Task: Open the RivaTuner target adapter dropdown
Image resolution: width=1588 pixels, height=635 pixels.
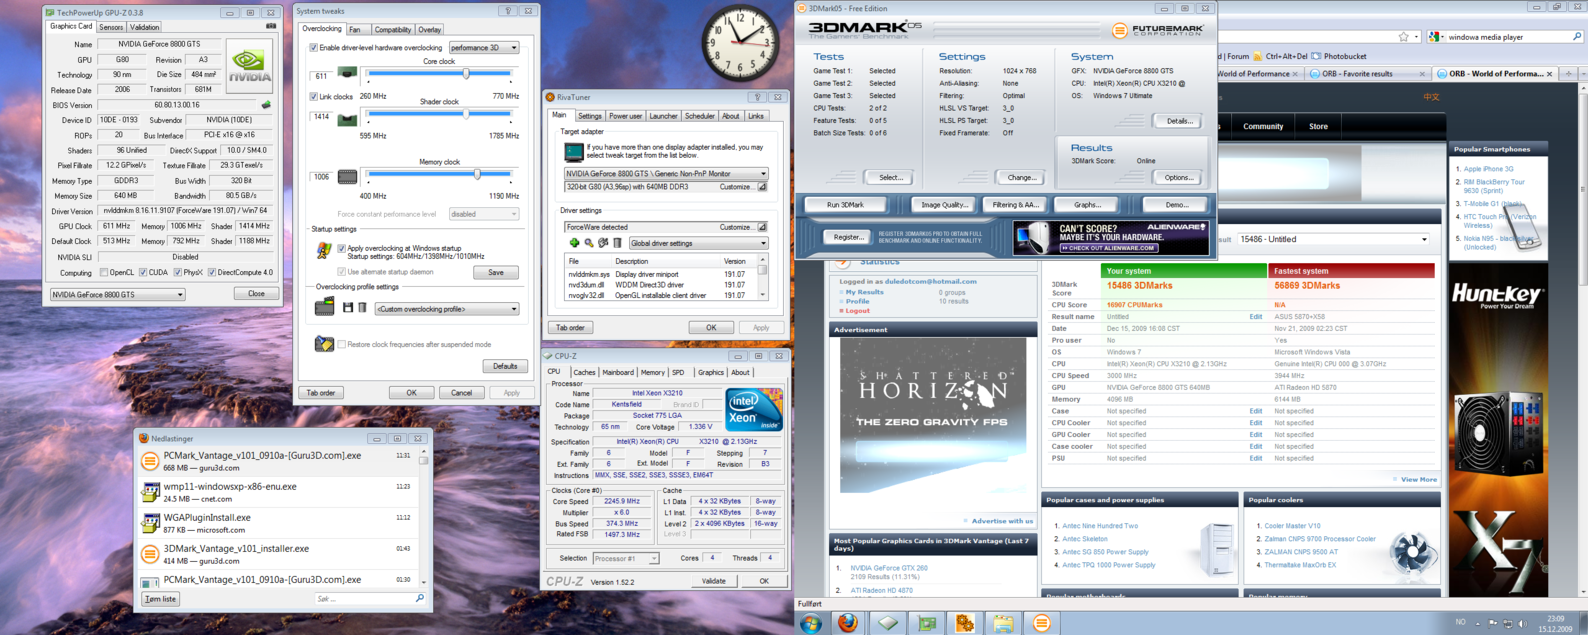Action: coord(666,174)
